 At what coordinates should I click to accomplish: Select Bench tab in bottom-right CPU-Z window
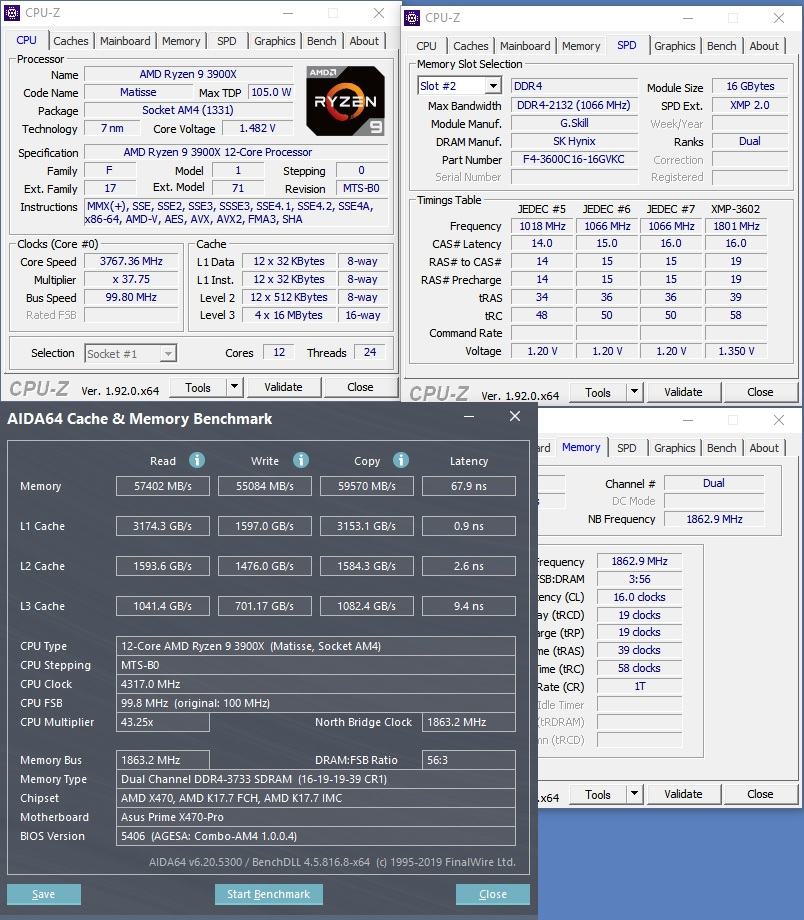(x=721, y=448)
